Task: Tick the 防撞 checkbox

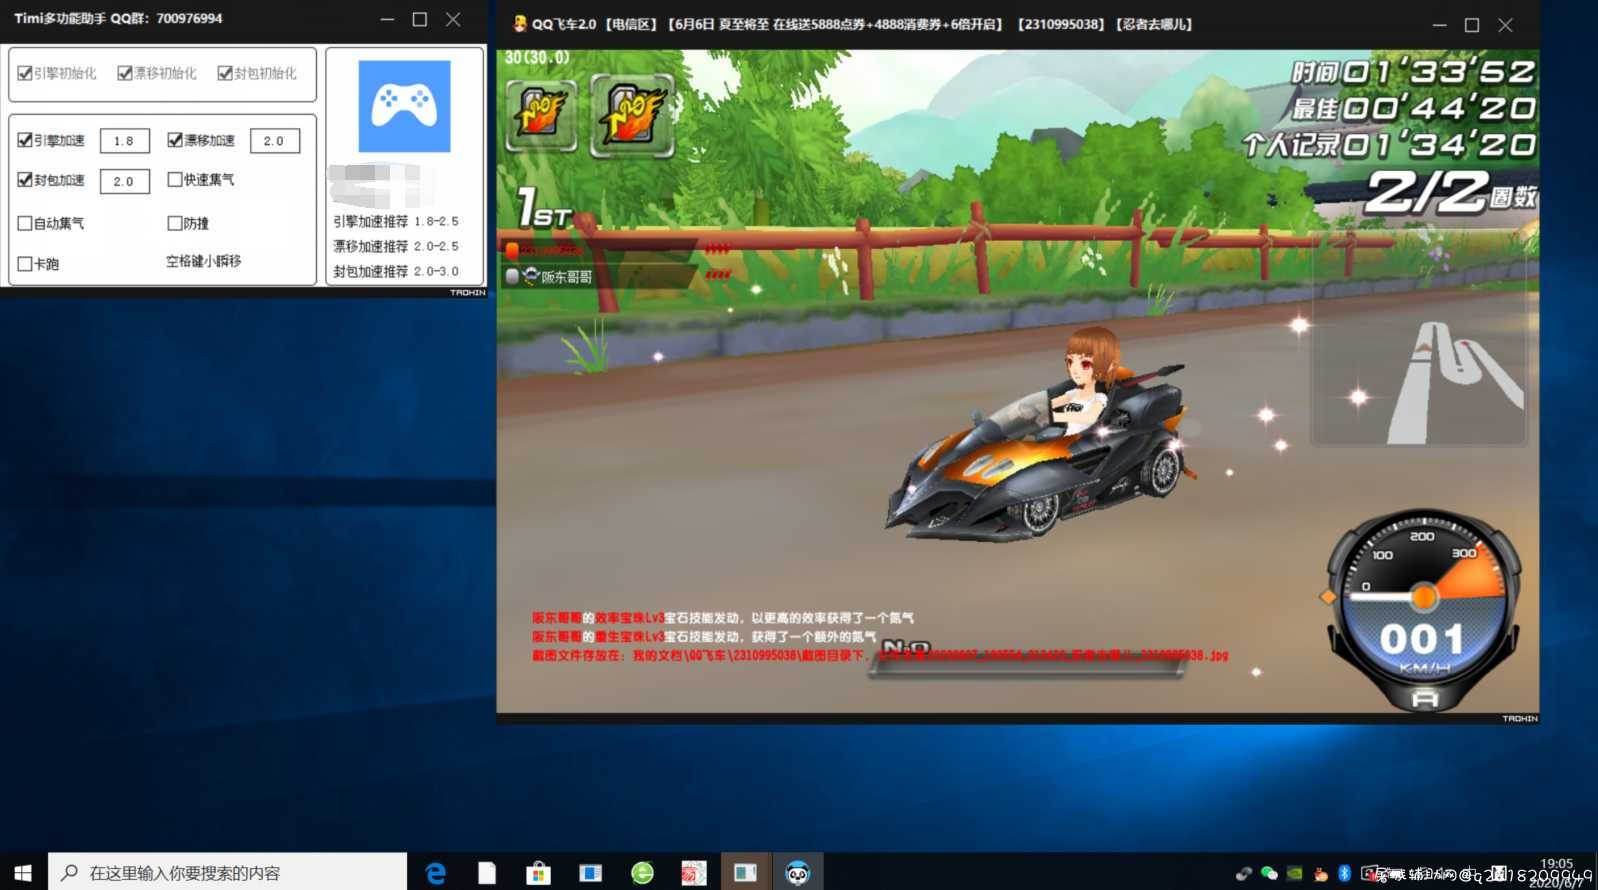Action: click(175, 223)
